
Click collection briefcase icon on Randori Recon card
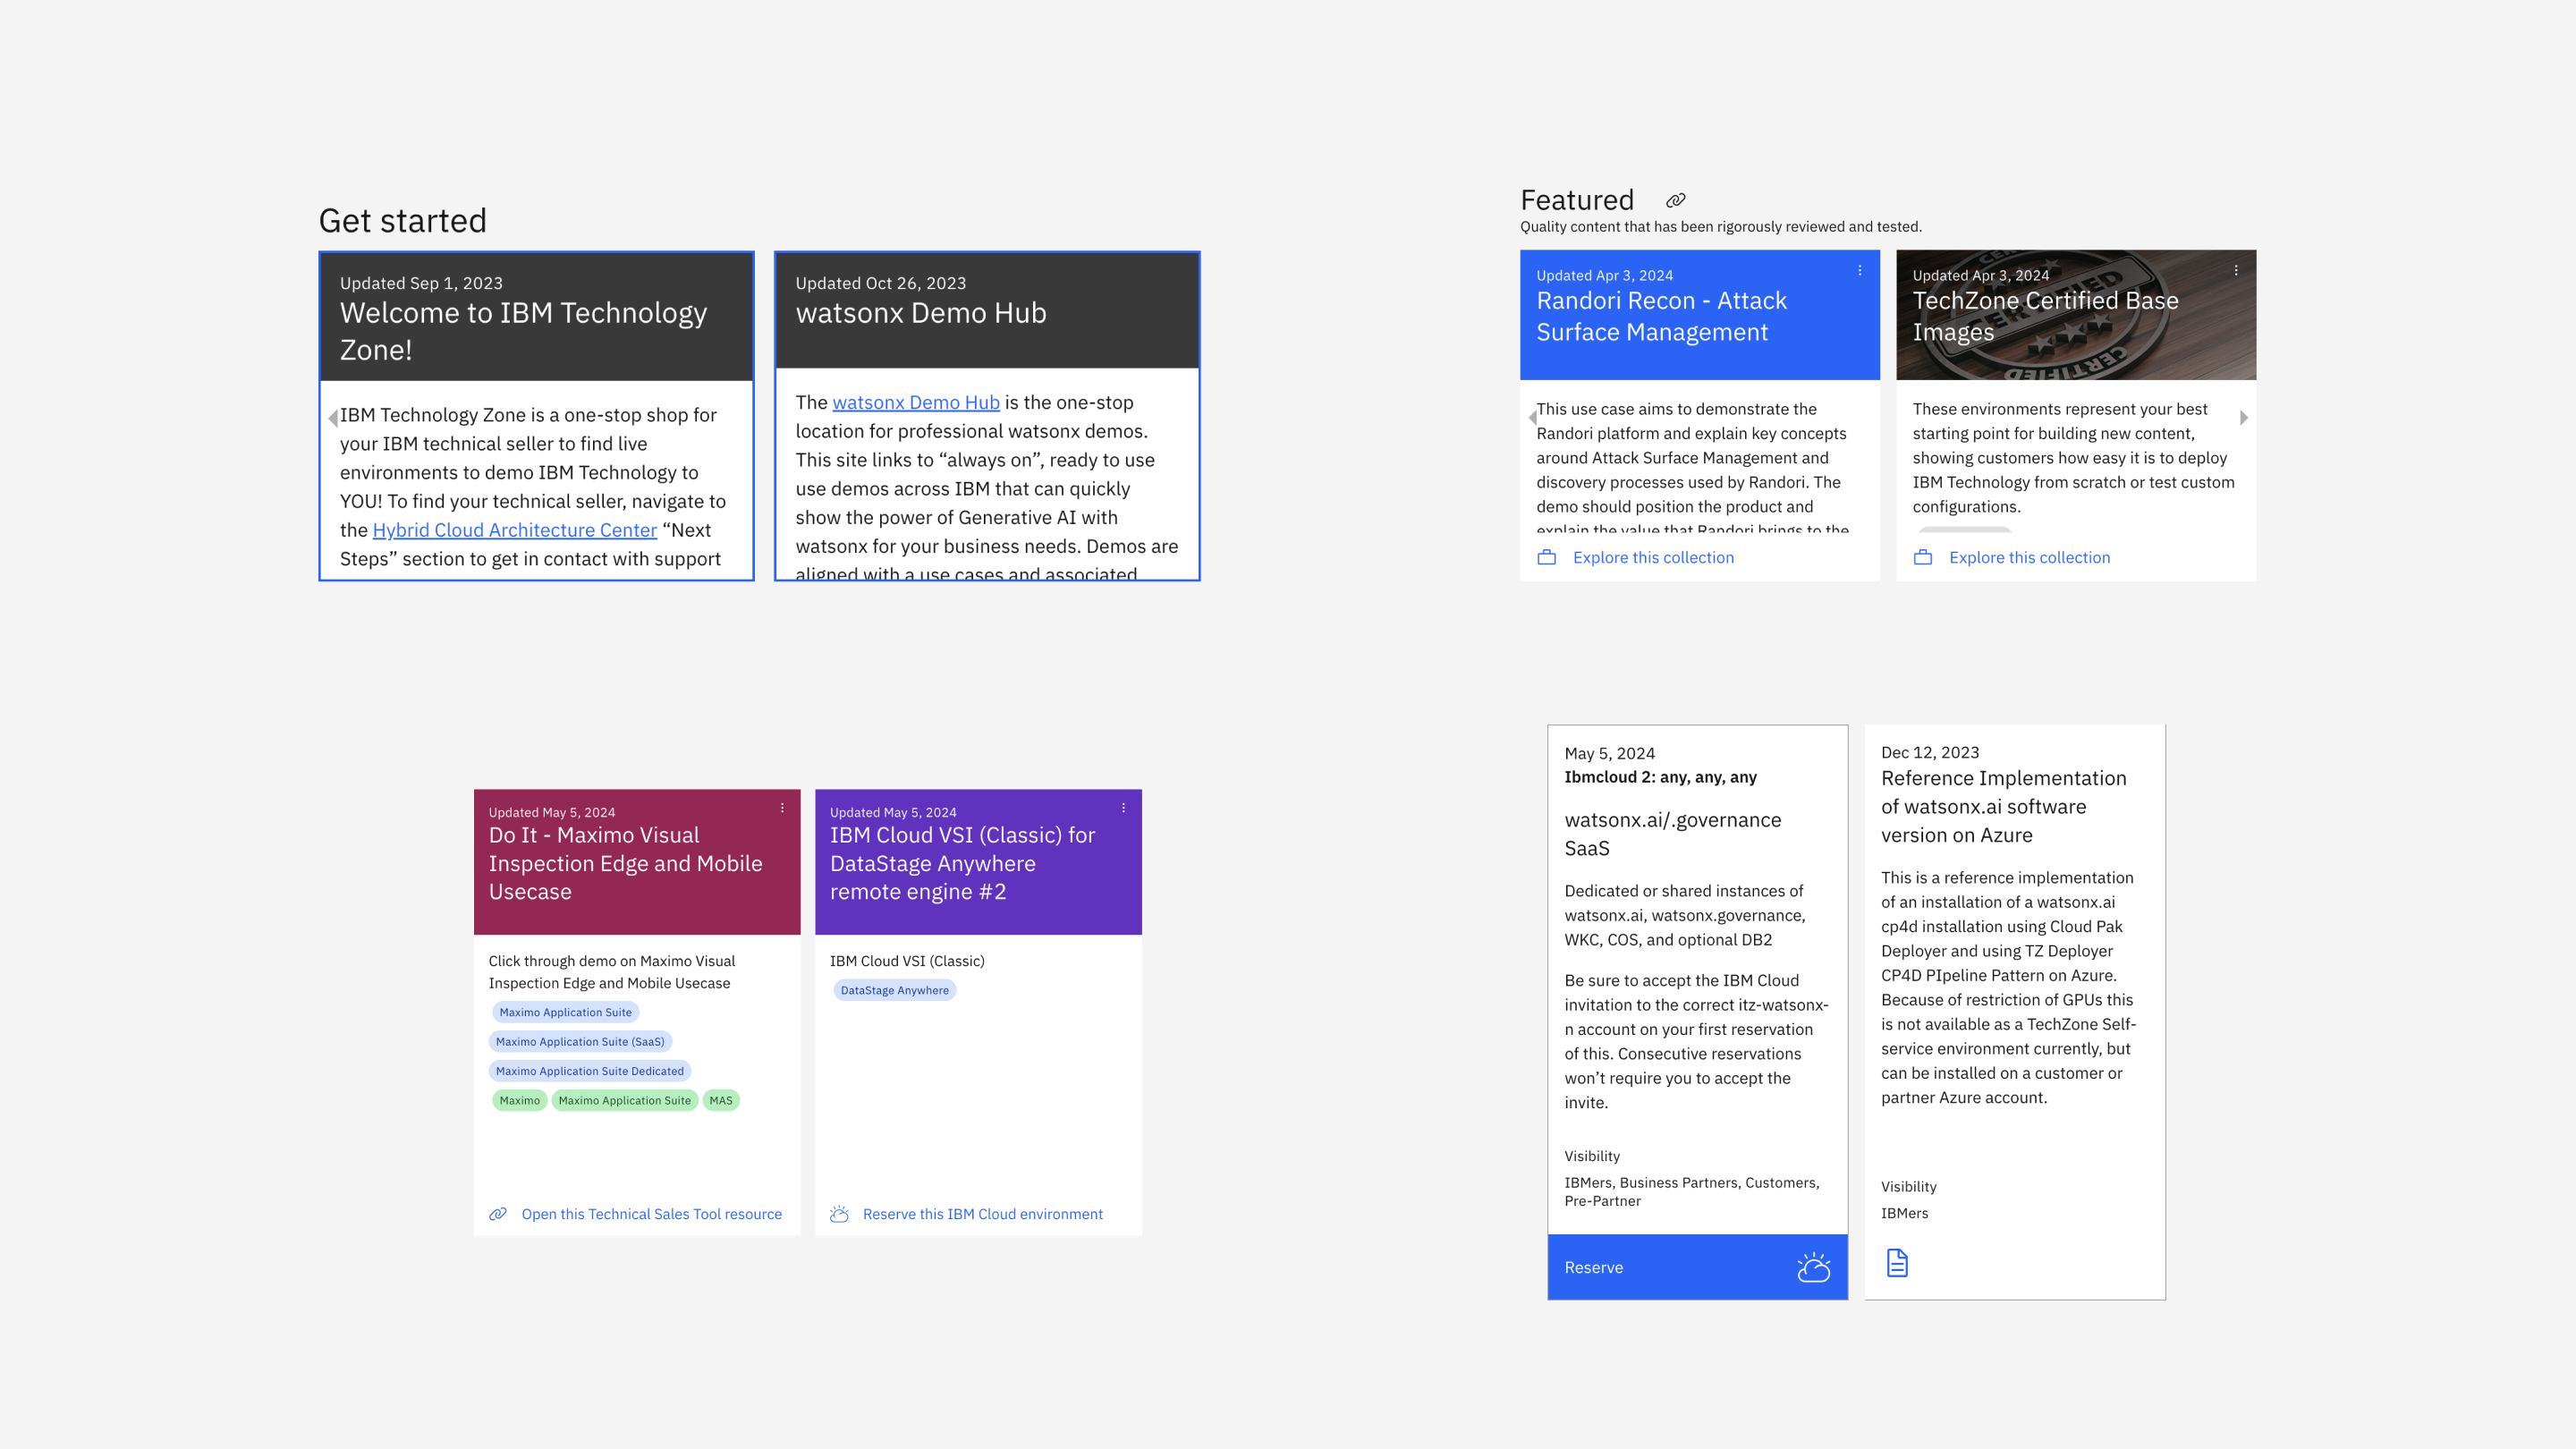click(1547, 557)
